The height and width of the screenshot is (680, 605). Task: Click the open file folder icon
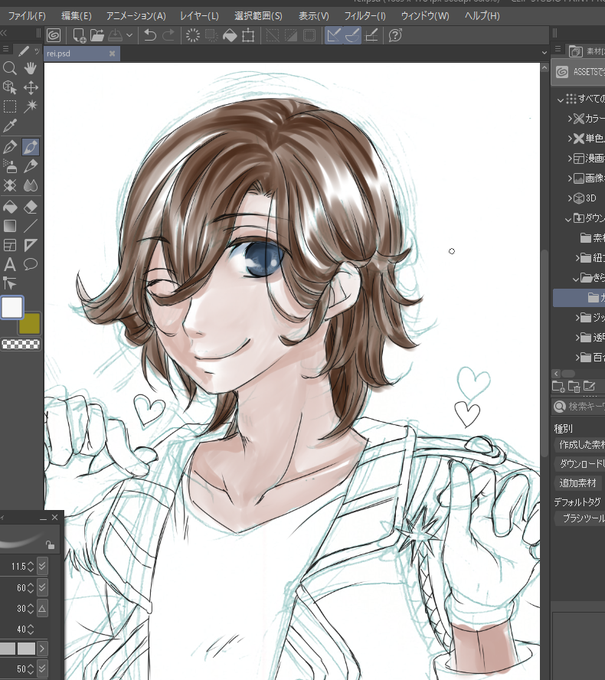[97, 35]
